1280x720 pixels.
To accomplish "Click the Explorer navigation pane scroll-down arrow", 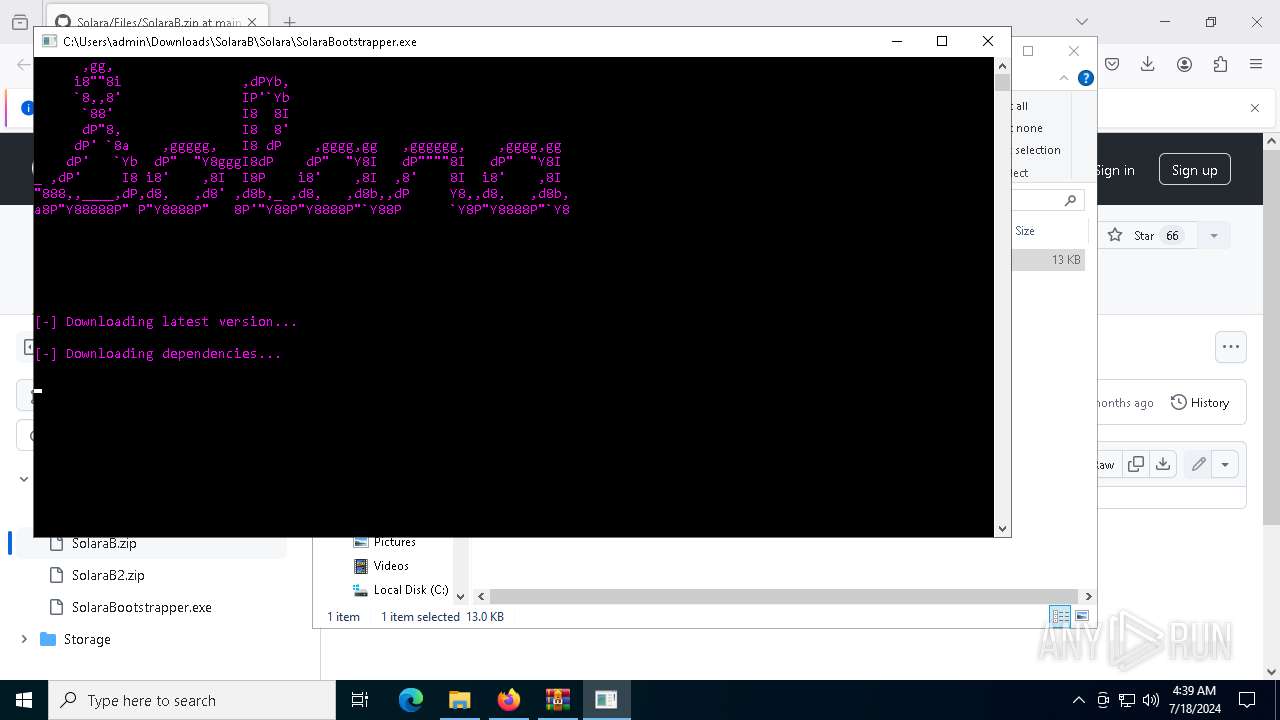I will point(461,596).
